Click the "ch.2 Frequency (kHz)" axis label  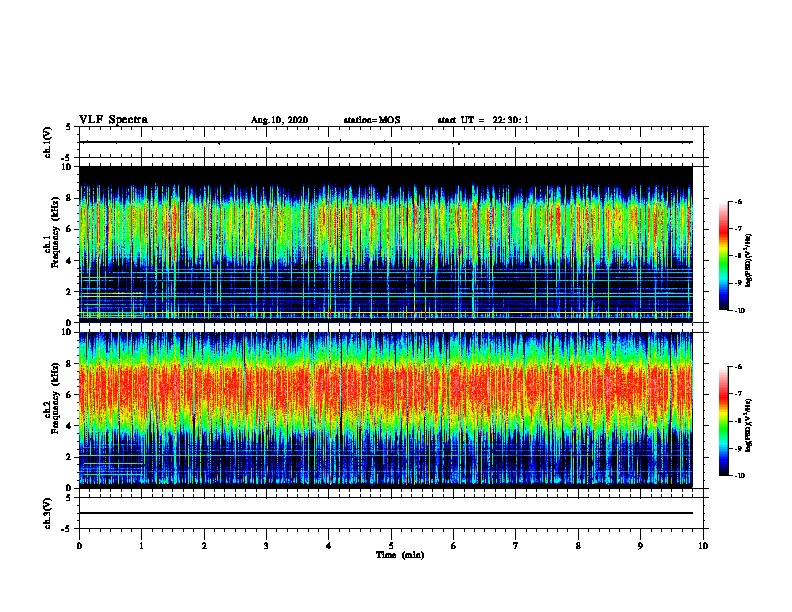(51, 398)
